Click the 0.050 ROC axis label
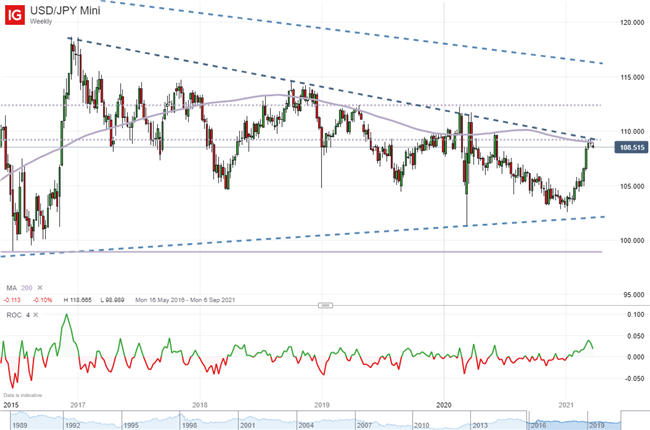This screenshot has width=650, height=430. point(636,336)
